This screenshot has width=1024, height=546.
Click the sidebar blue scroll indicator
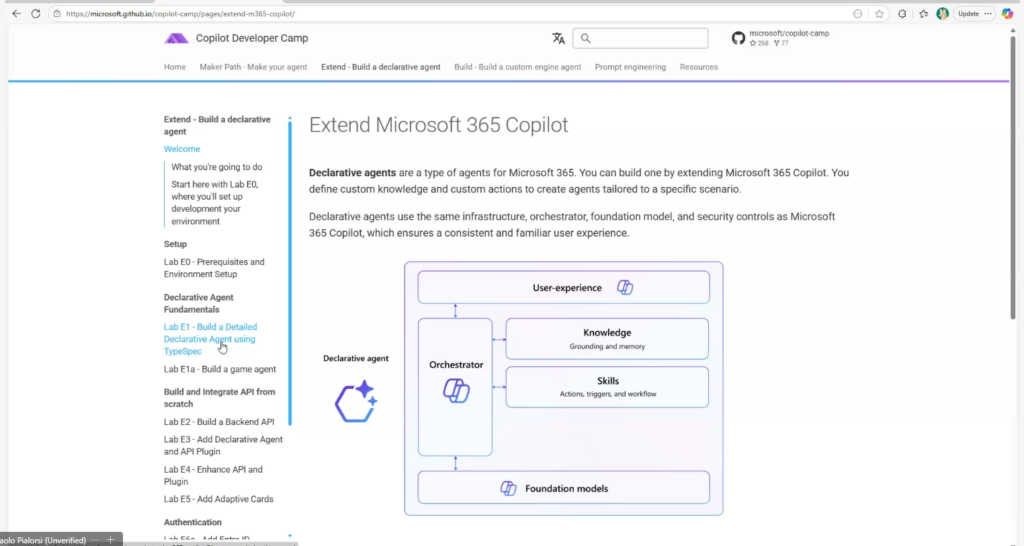click(x=290, y=273)
